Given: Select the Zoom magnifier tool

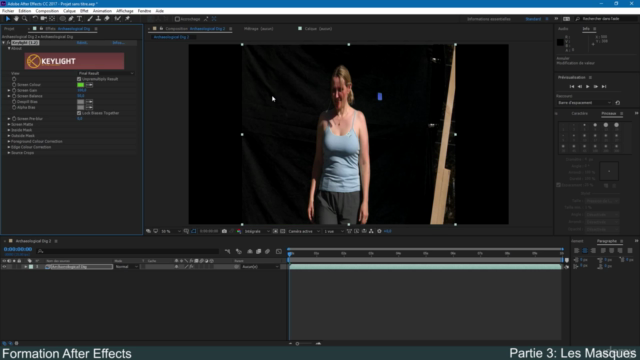Looking at the screenshot, I should click(x=25, y=19).
